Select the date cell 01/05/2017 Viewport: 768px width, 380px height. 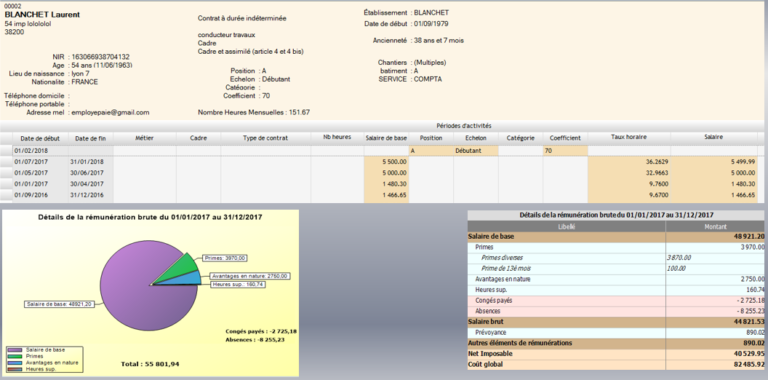click(x=40, y=173)
